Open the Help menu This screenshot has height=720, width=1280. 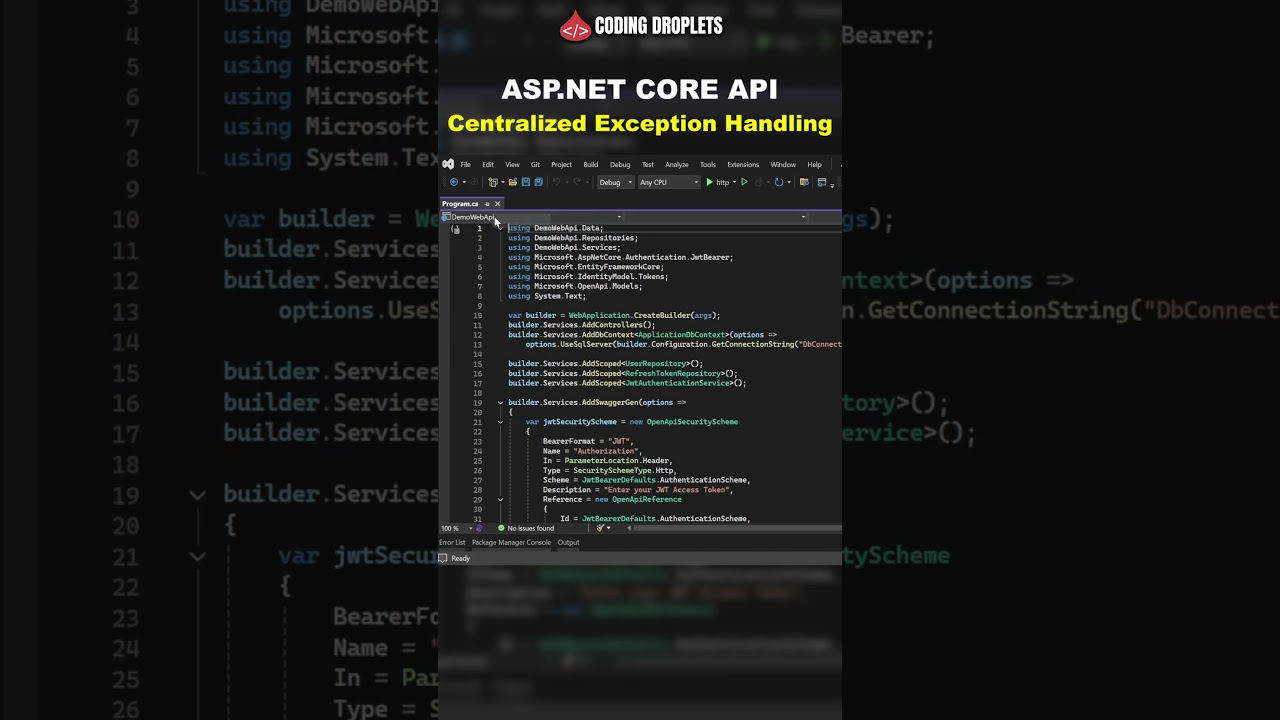pyautogui.click(x=814, y=165)
